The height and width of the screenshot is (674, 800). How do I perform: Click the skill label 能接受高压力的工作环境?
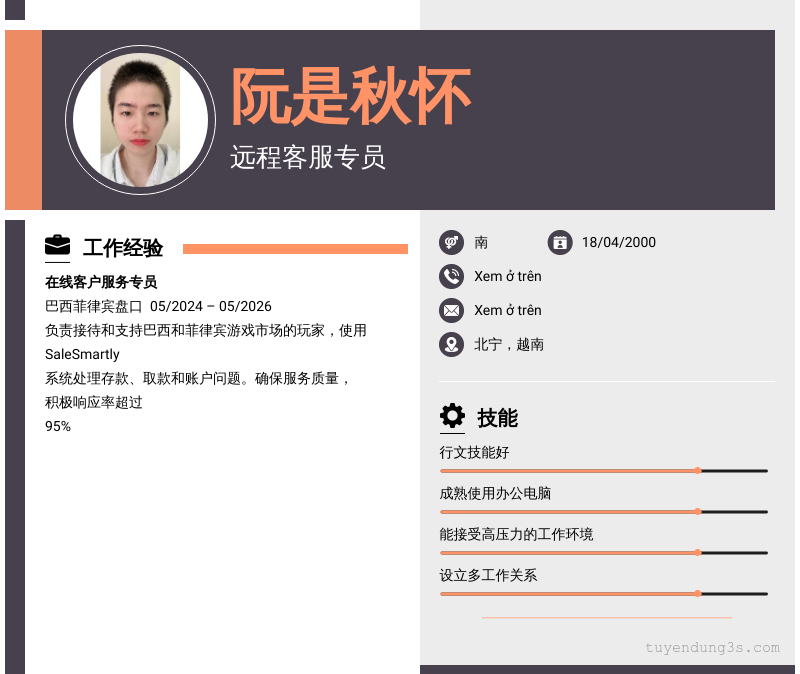point(516,534)
